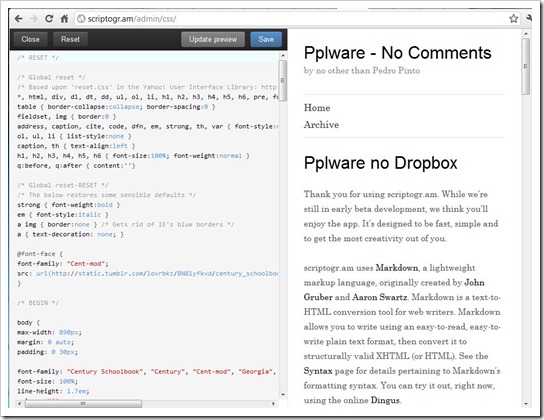Go to the browser home icon

(64, 18)
